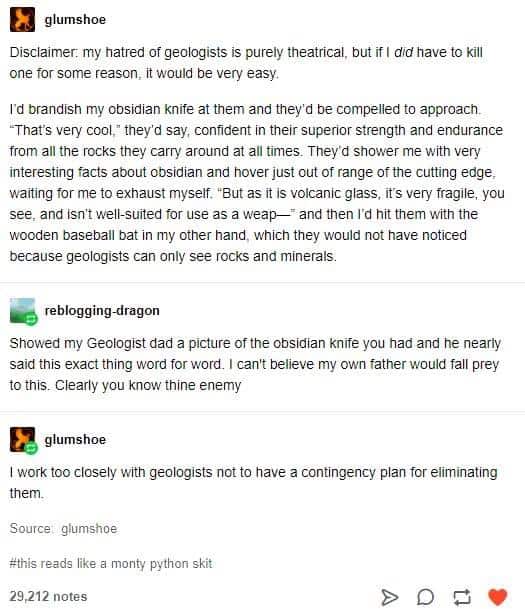Click the green reblog badge on glumshoe's lower avatar
The image size is (525, 609).
click(x=31, y=448)
